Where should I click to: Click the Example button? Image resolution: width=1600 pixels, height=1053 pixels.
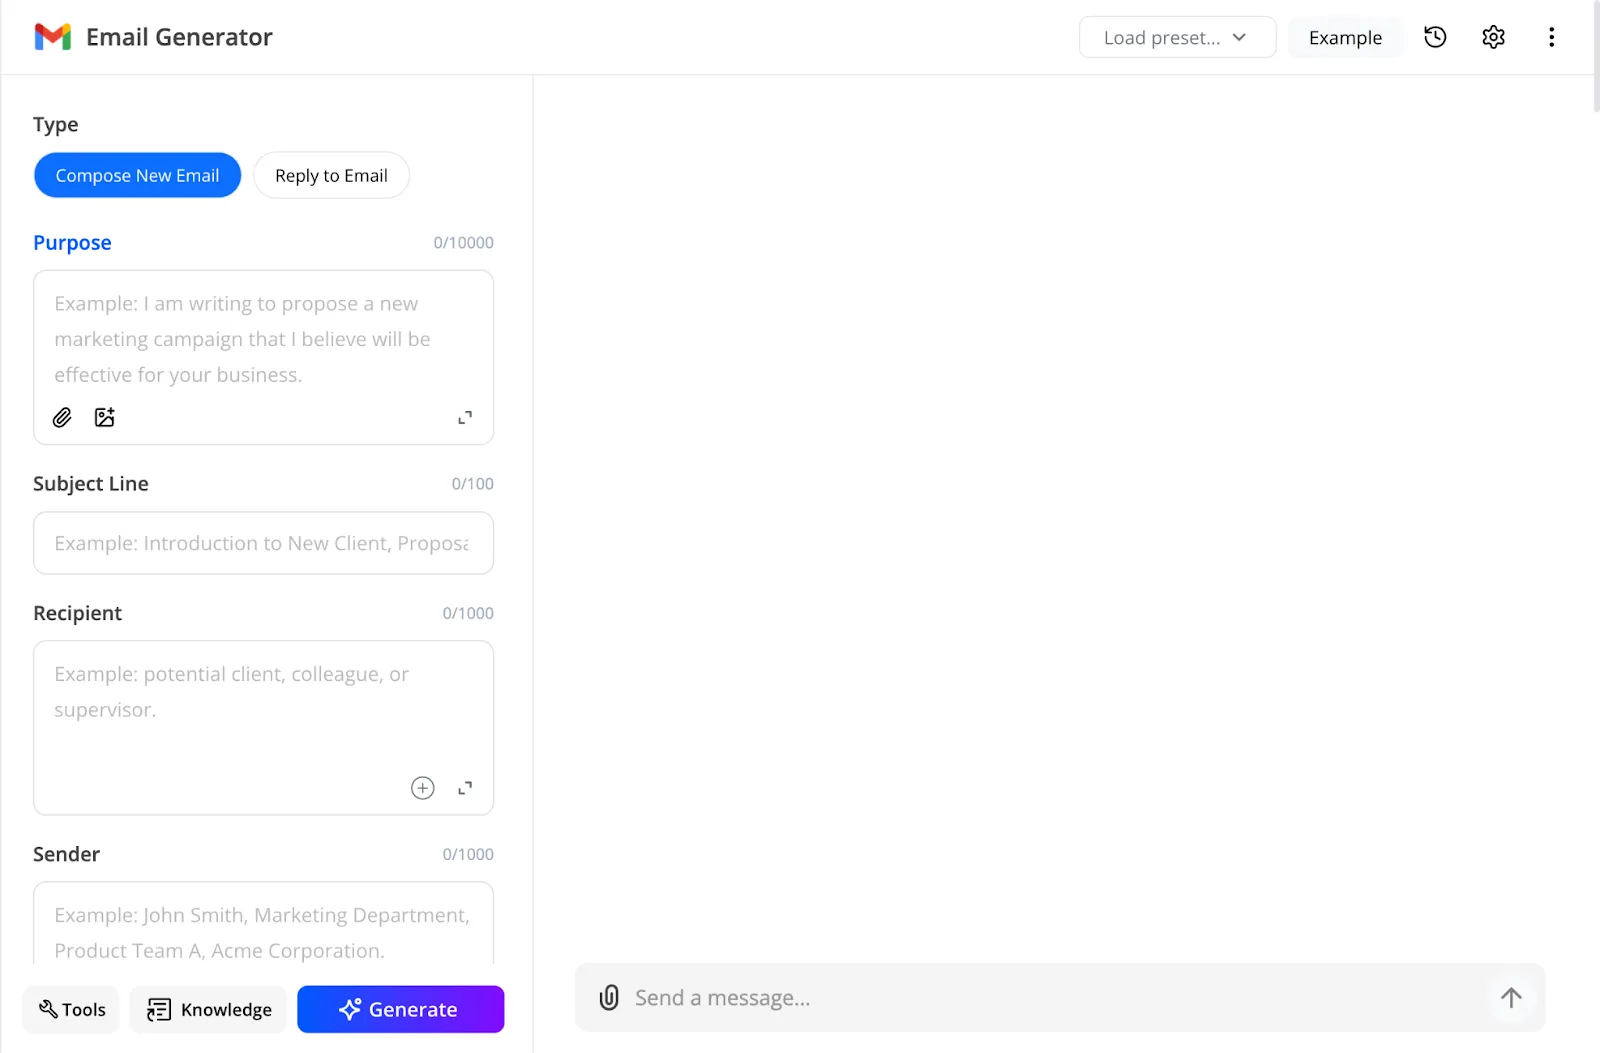click(1345, 37)
